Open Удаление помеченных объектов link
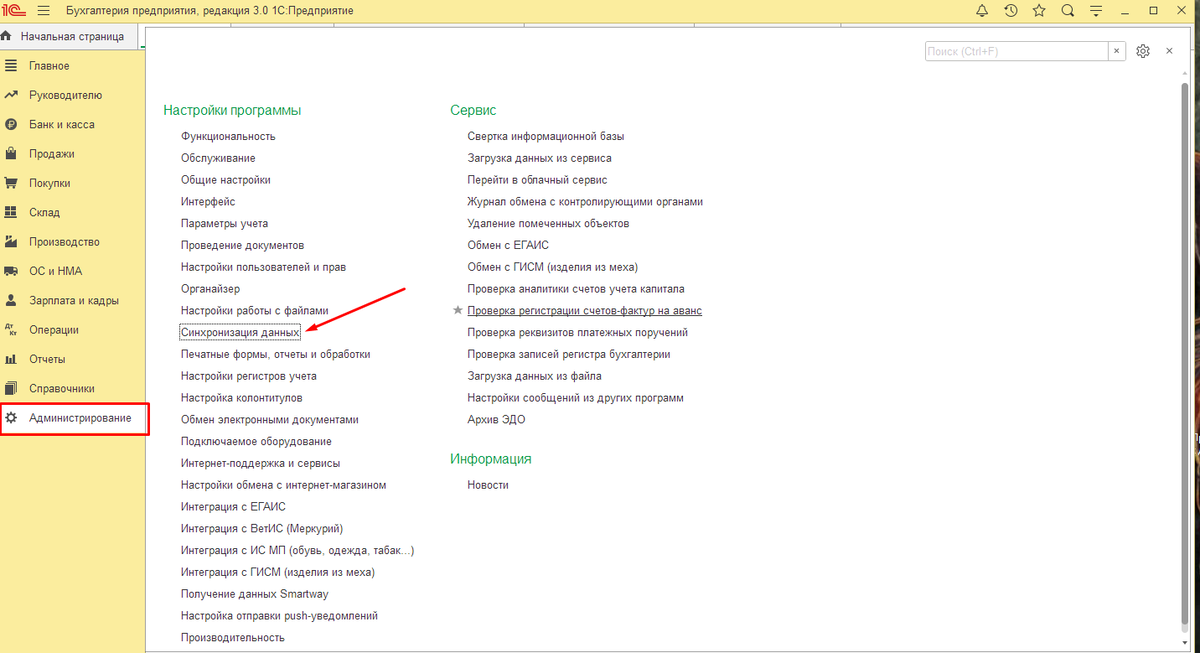This screenshot has height=653, width=1200. point(548,224)
